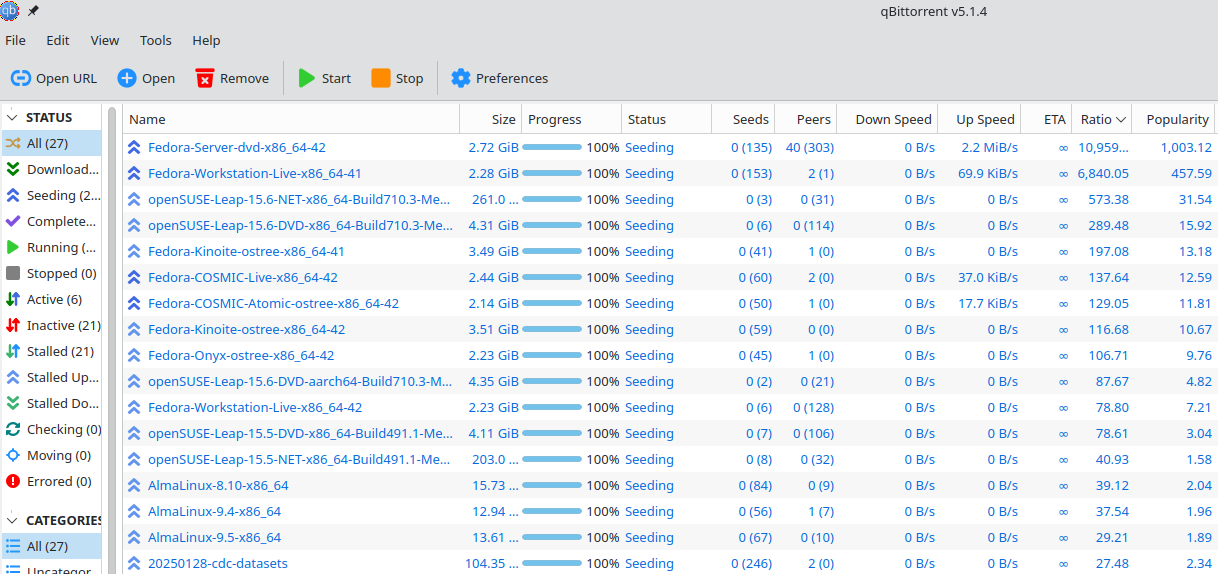The image size is (1218, 574).
Task: Open the Tools menu
Action: (155, 40)
